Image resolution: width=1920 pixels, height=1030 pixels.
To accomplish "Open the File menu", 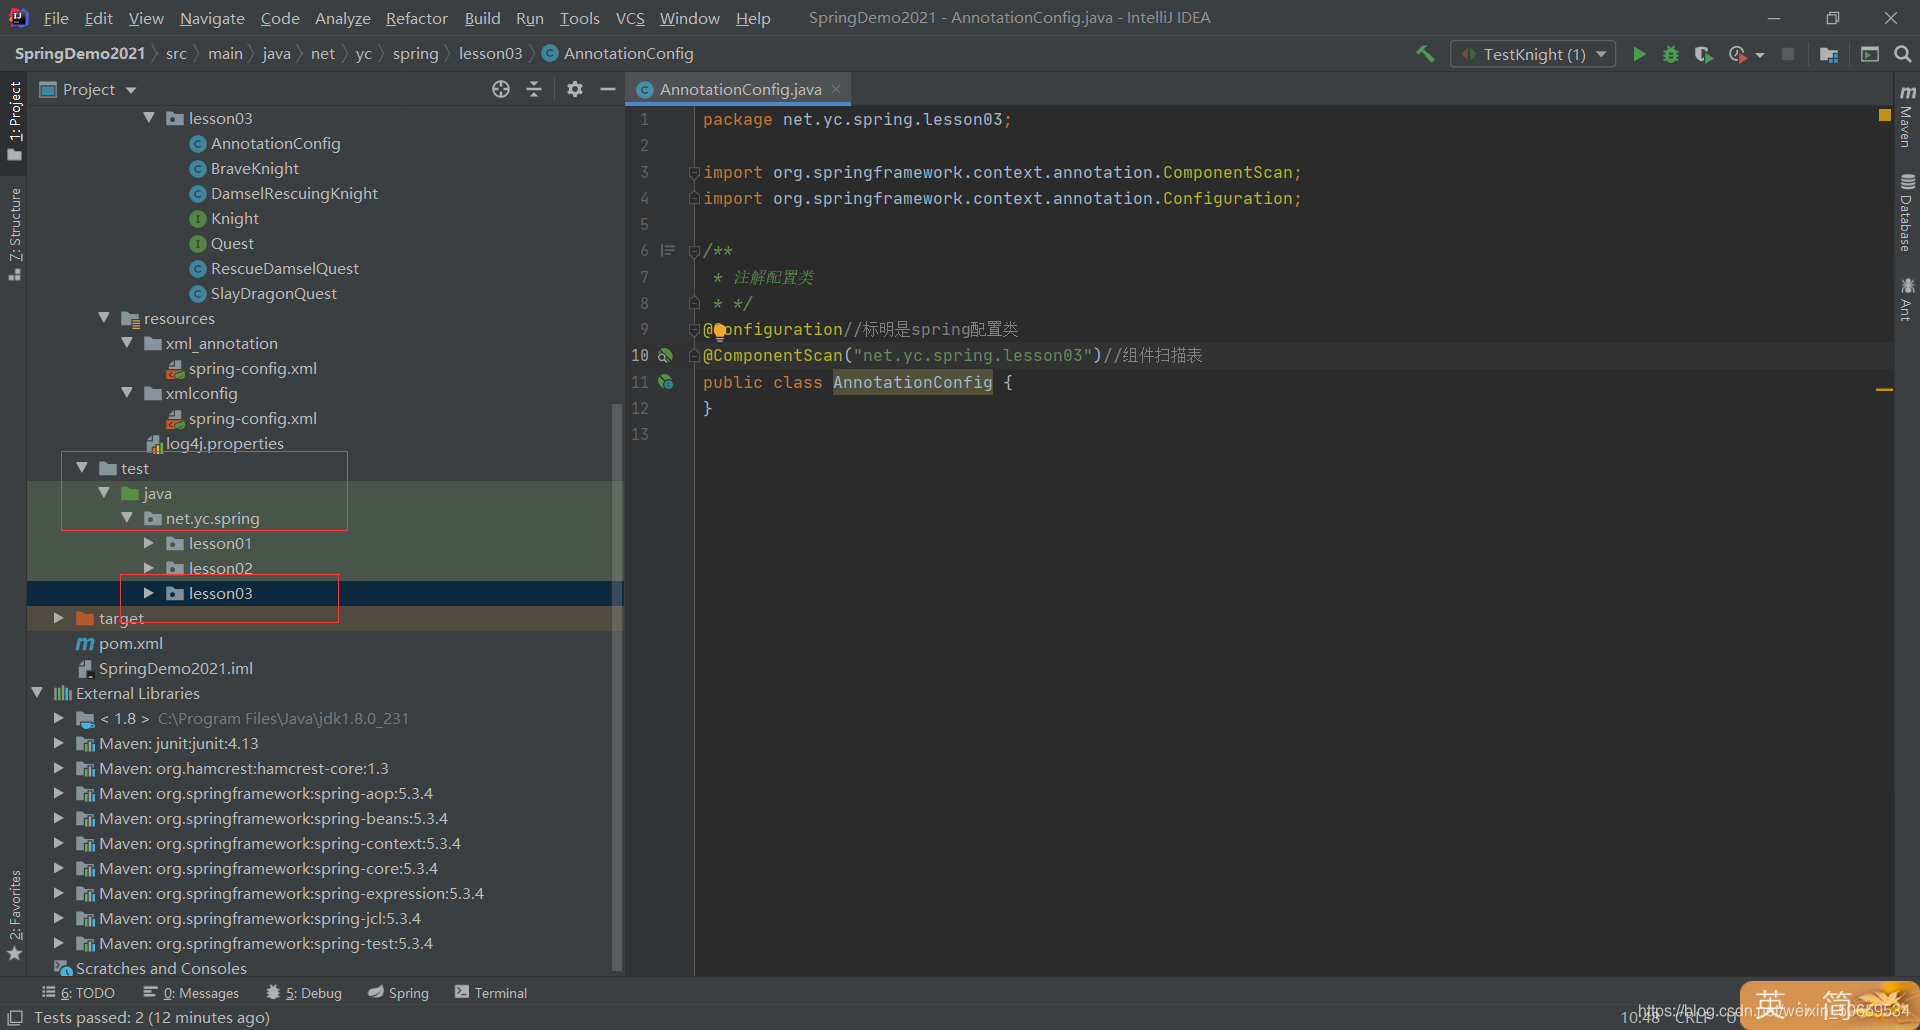I will point(56,18).
